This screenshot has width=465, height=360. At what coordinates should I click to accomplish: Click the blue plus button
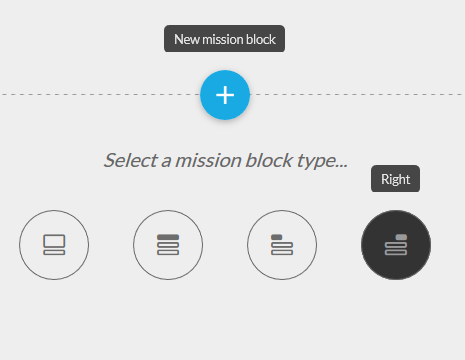point(225,95)
